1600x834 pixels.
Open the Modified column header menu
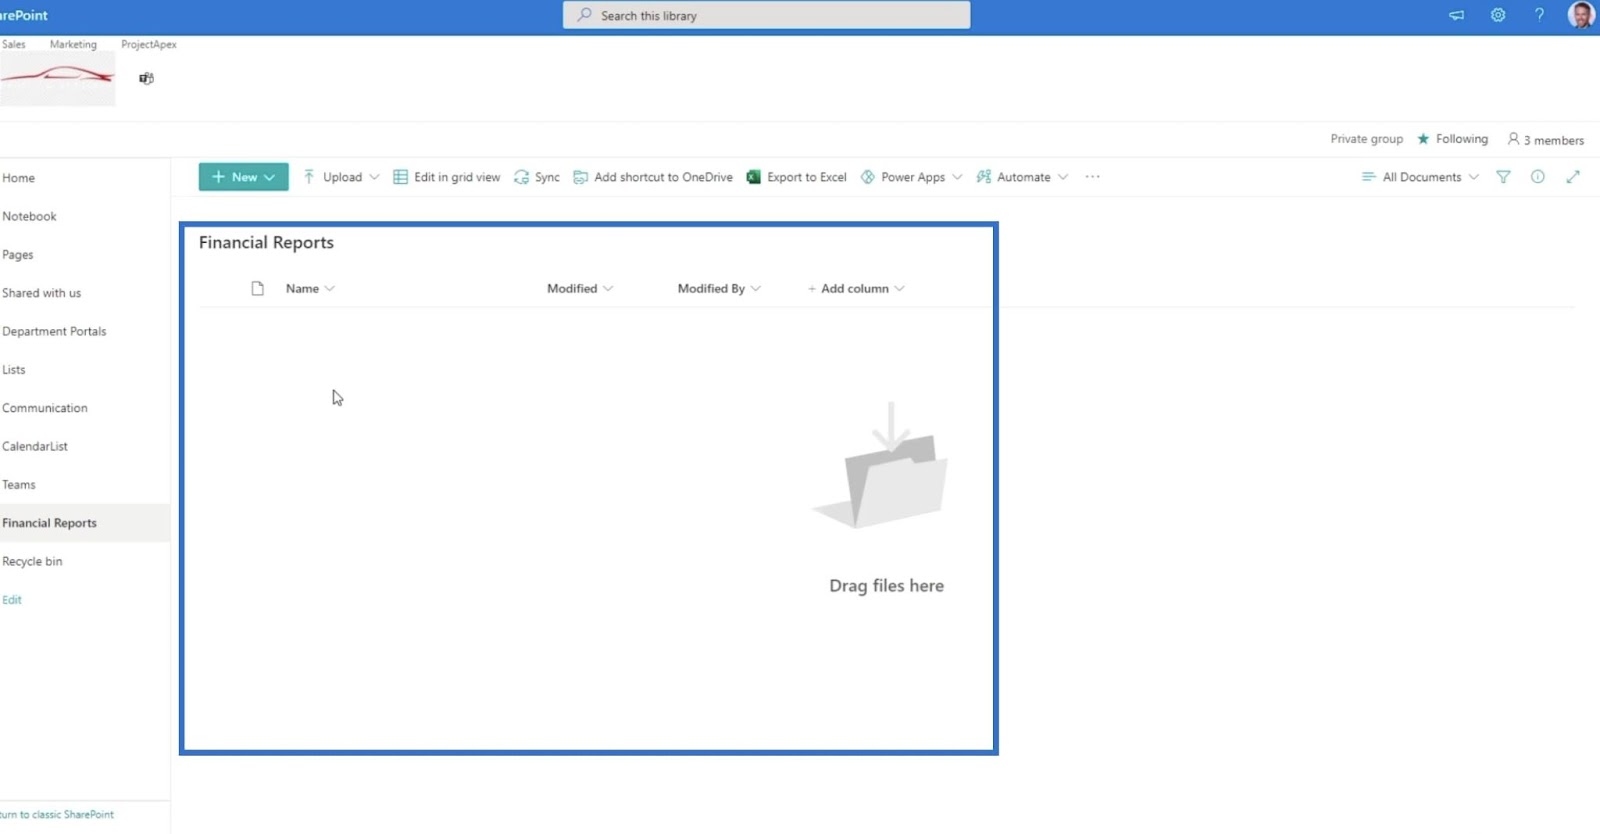(x=579, y=288)
